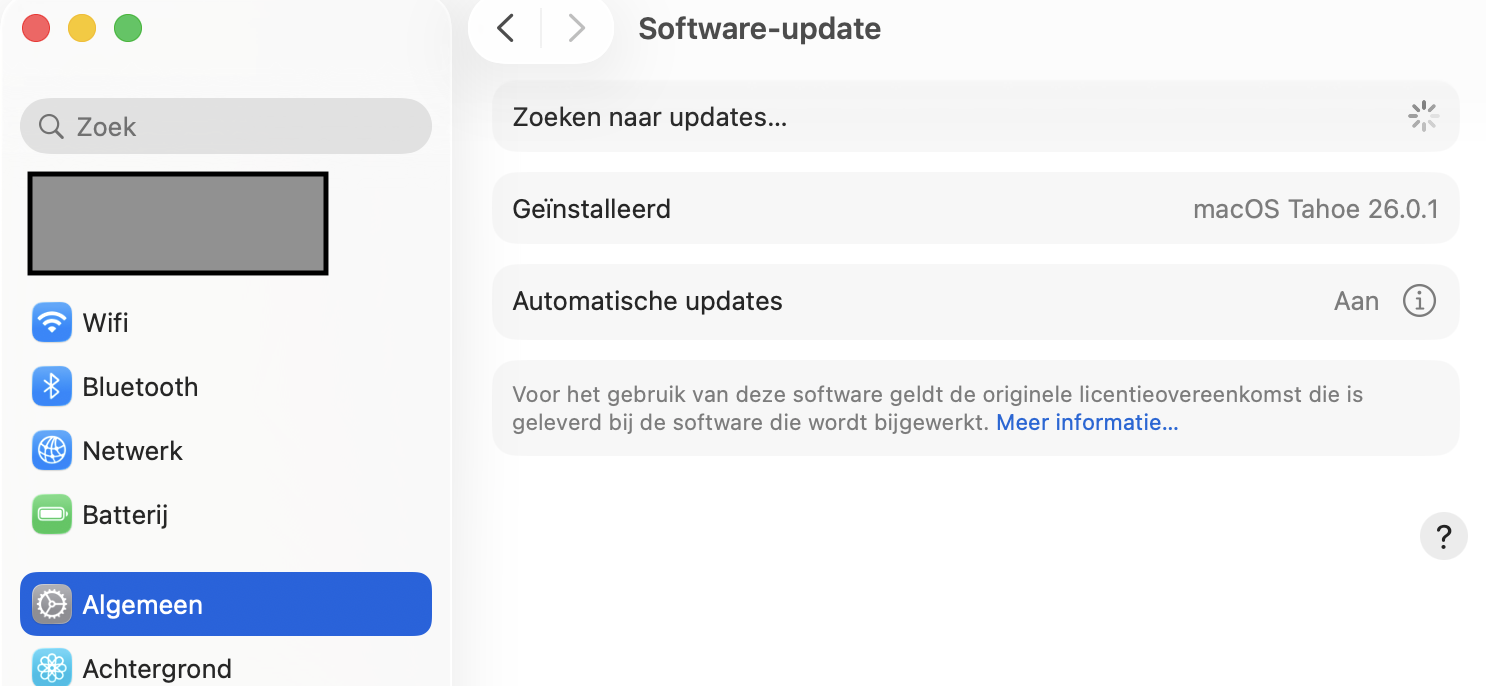Select the Batterij icon
1486x686 pixels.
pos(51,514)
